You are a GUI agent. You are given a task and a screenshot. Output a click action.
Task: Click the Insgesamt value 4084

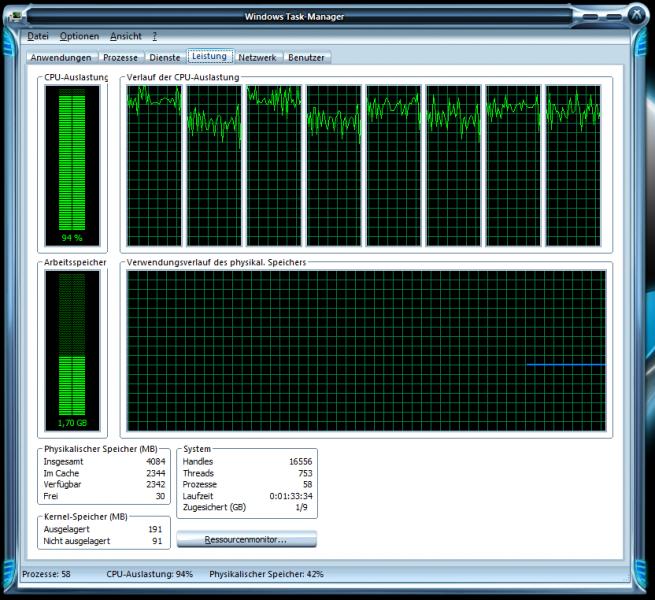point(156,462)
